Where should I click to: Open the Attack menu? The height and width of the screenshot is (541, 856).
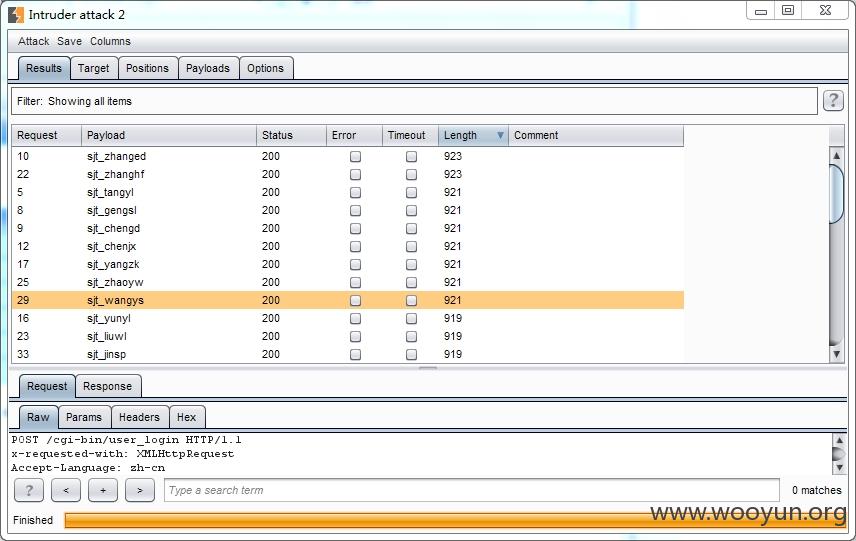[33, 41]
